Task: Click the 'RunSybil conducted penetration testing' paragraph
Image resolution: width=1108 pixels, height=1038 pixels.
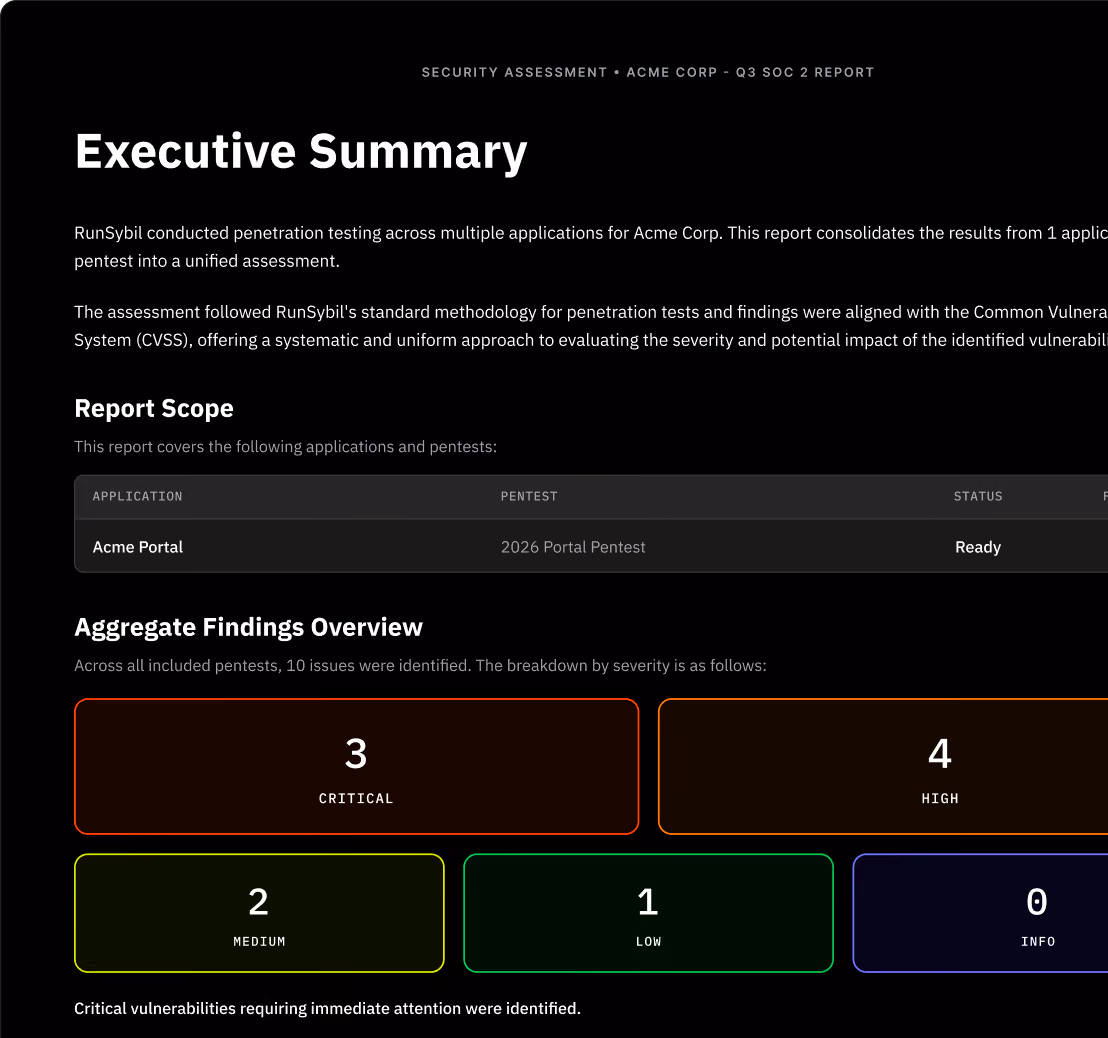Action: (x=591, y=247)
